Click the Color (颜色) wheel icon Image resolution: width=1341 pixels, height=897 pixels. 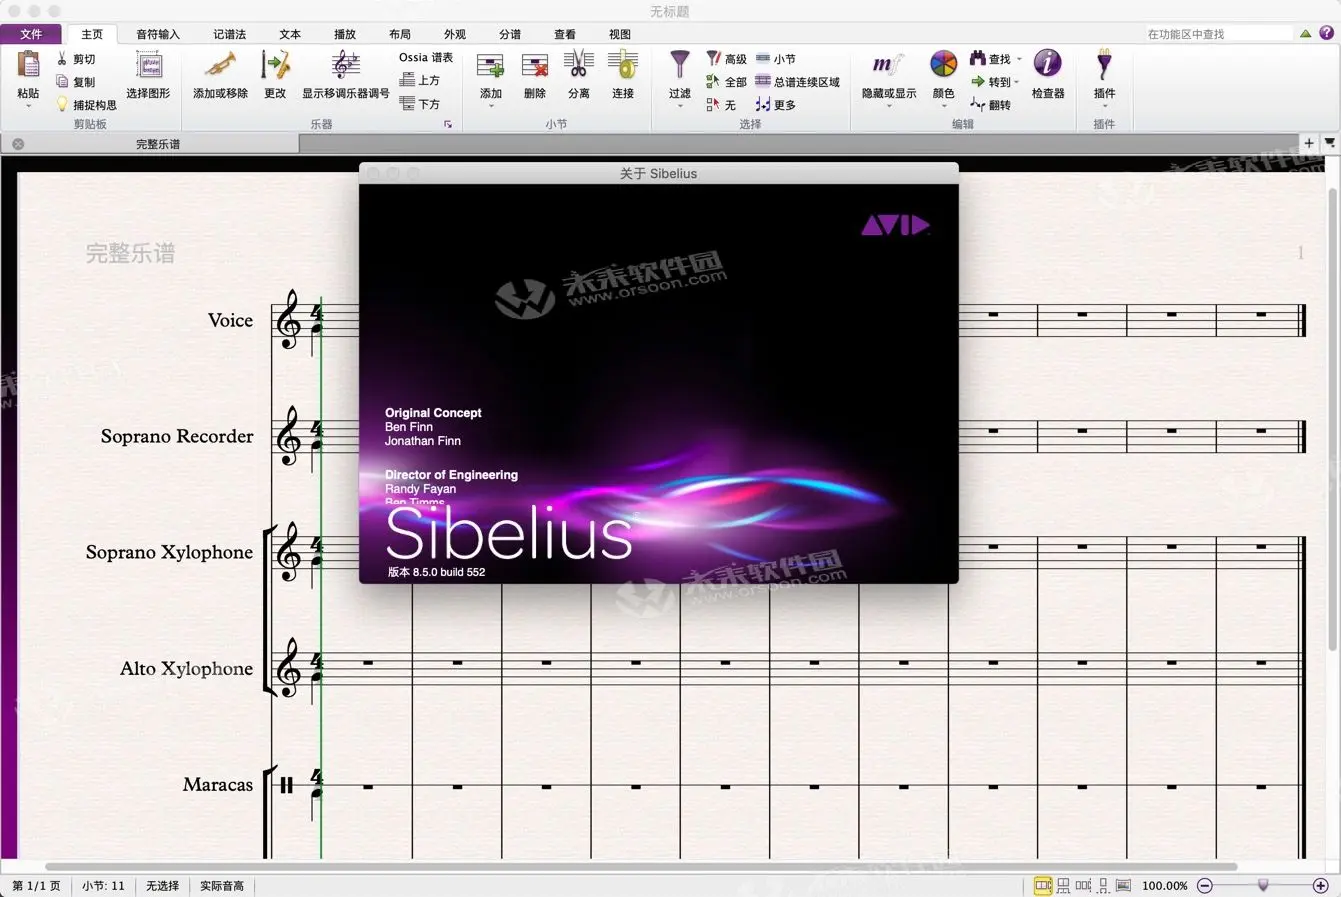[x=943, y=65]
